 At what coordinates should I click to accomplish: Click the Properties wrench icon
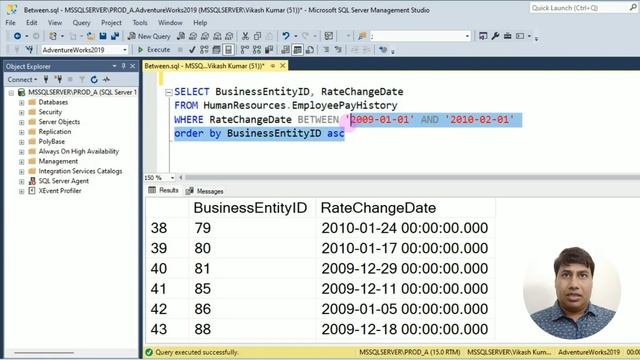[496, 36]
